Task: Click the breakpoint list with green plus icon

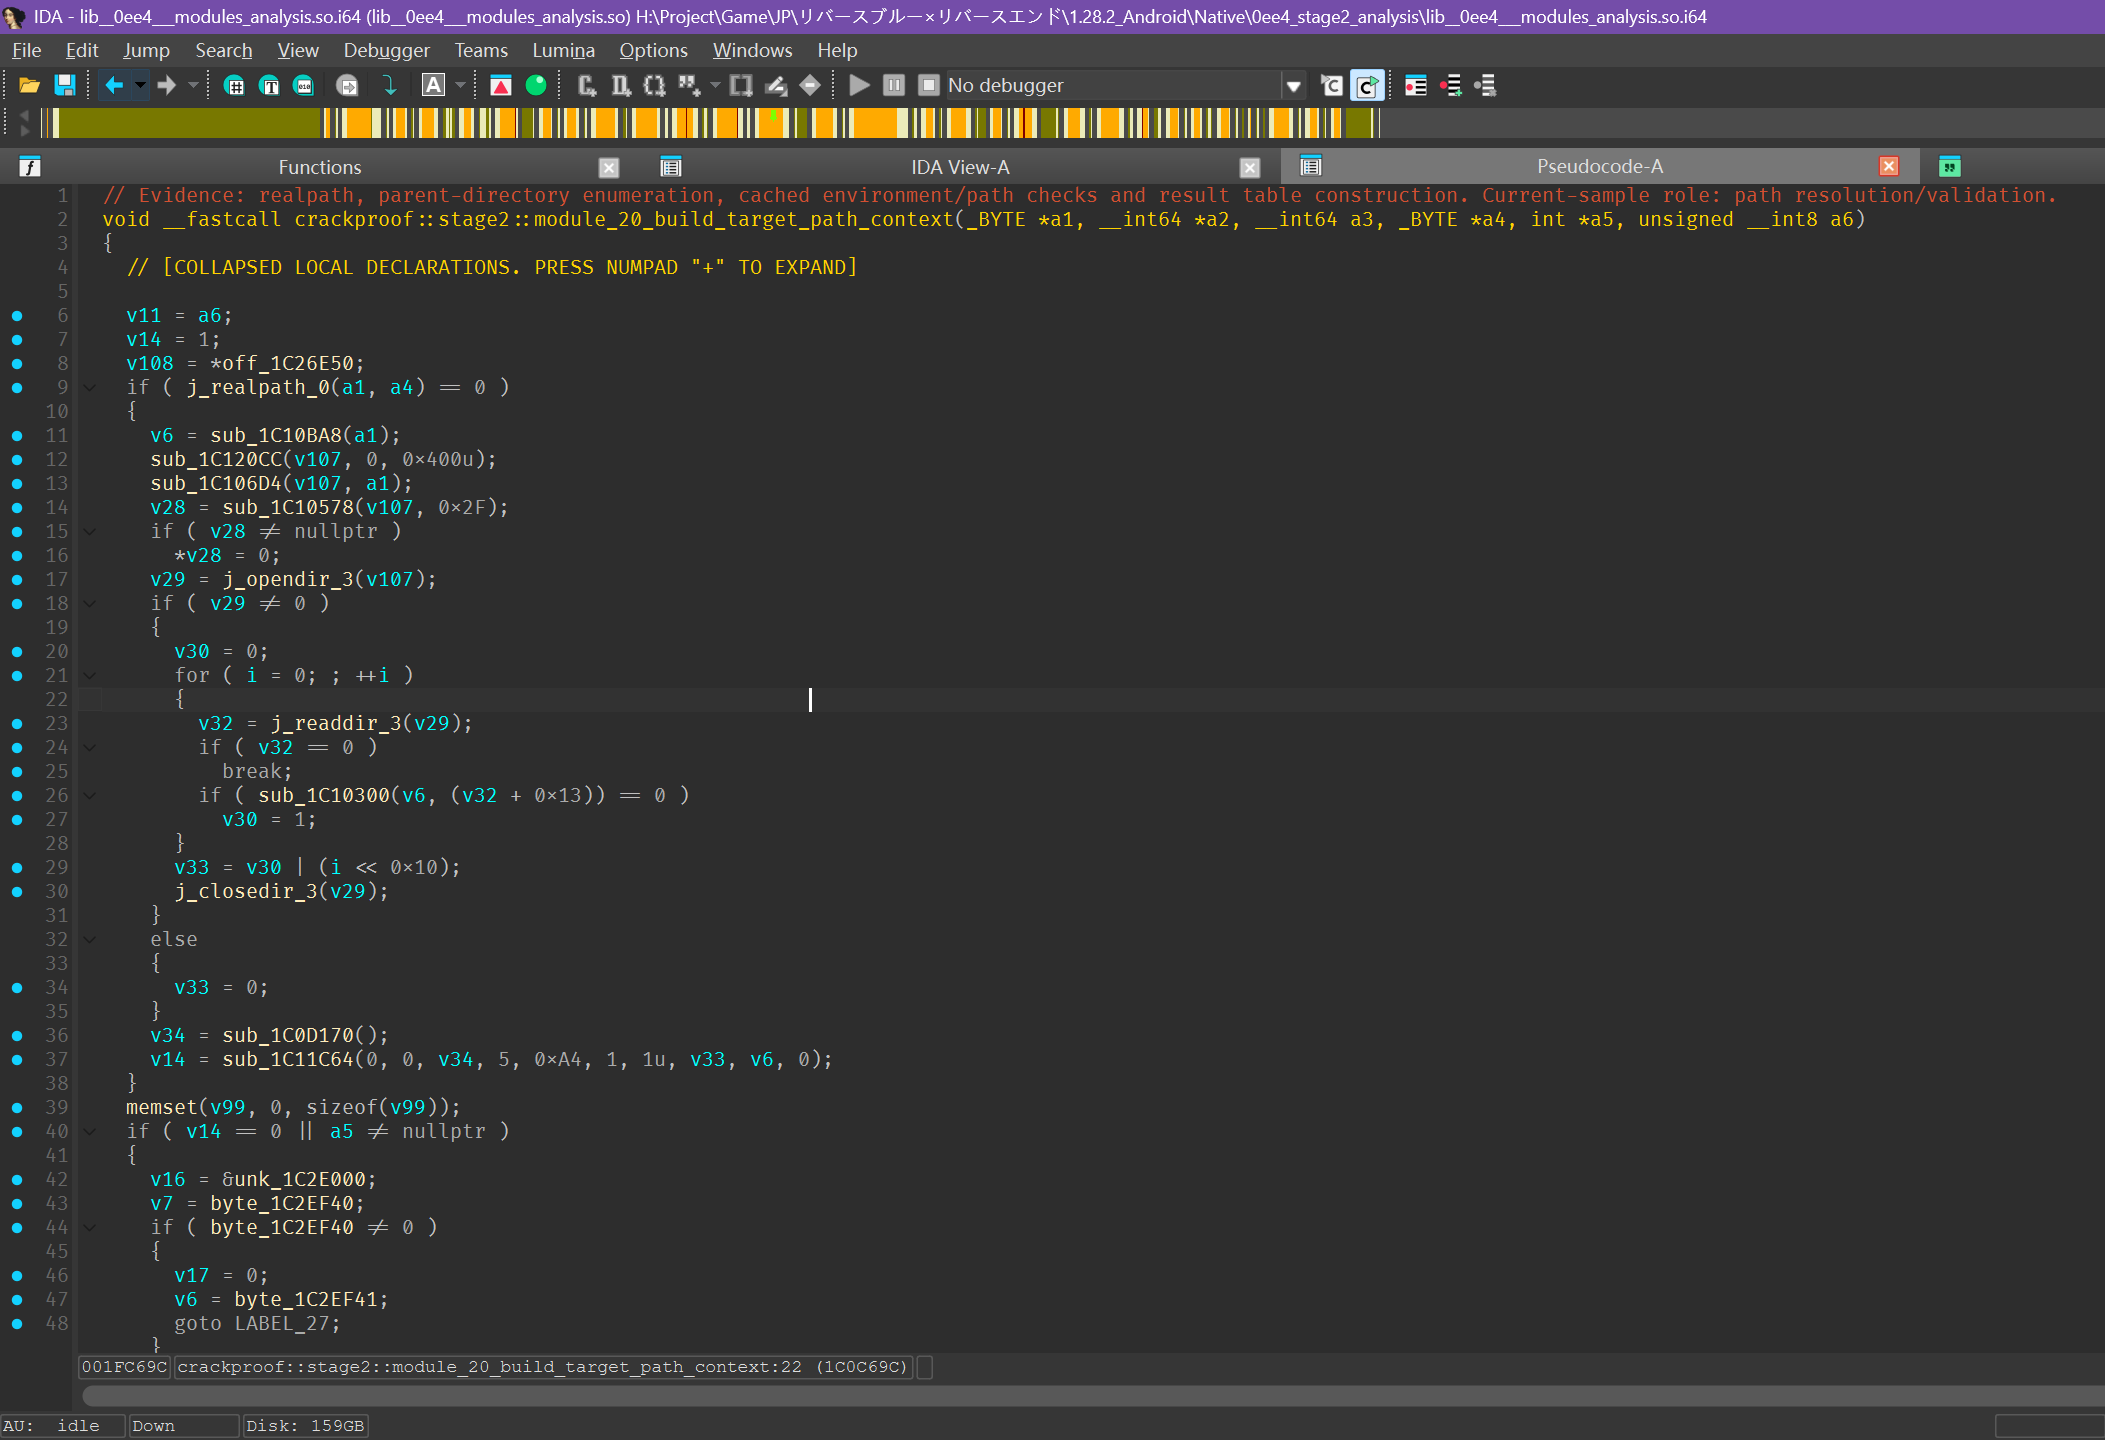Action: 1451,86
